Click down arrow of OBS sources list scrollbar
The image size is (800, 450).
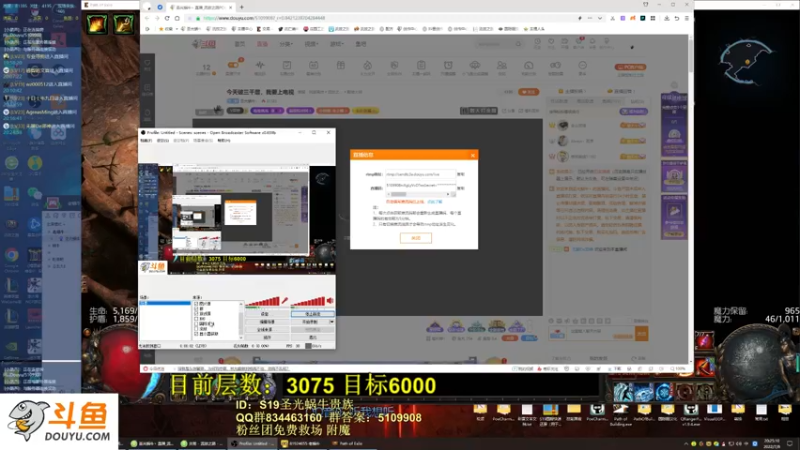tap(241, 337)
